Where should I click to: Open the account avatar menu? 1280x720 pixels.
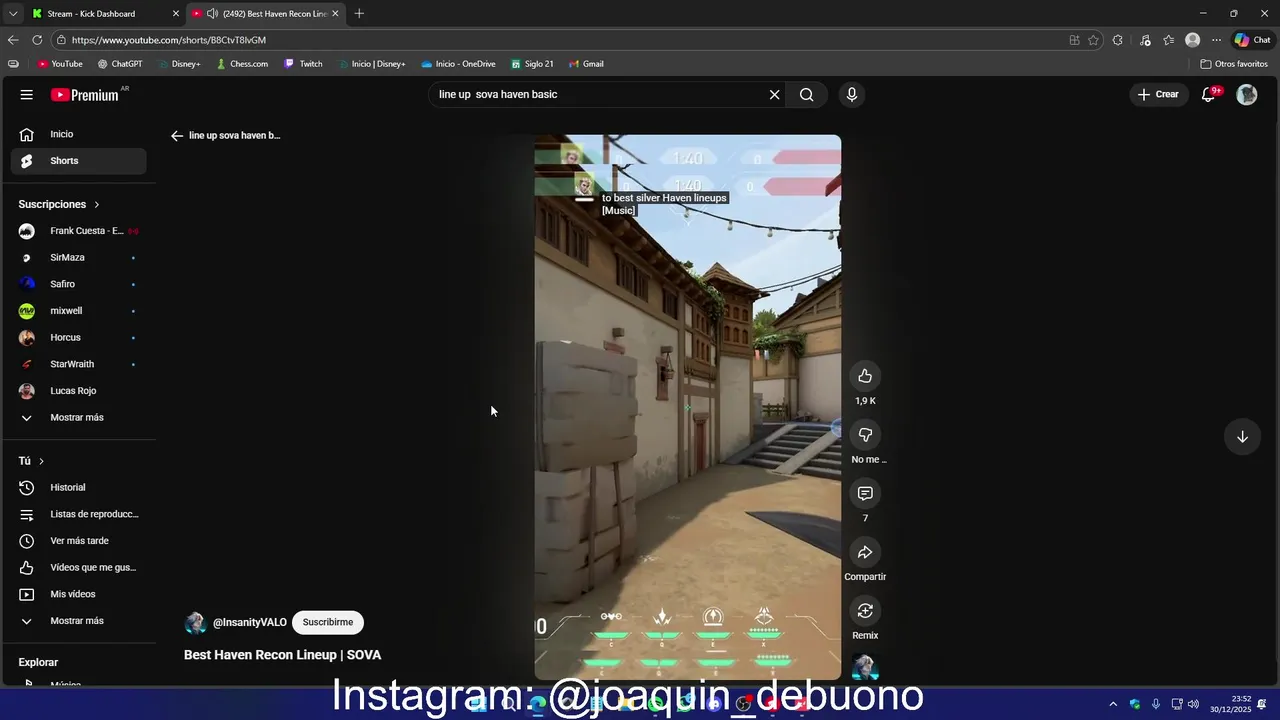point(1246,94)
